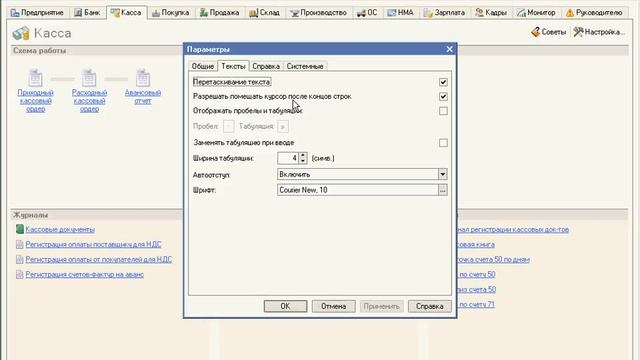640x360 pixels.
Task: Open Регистрация оплаты от покупателей для НДС link
Action: point(98,260)
